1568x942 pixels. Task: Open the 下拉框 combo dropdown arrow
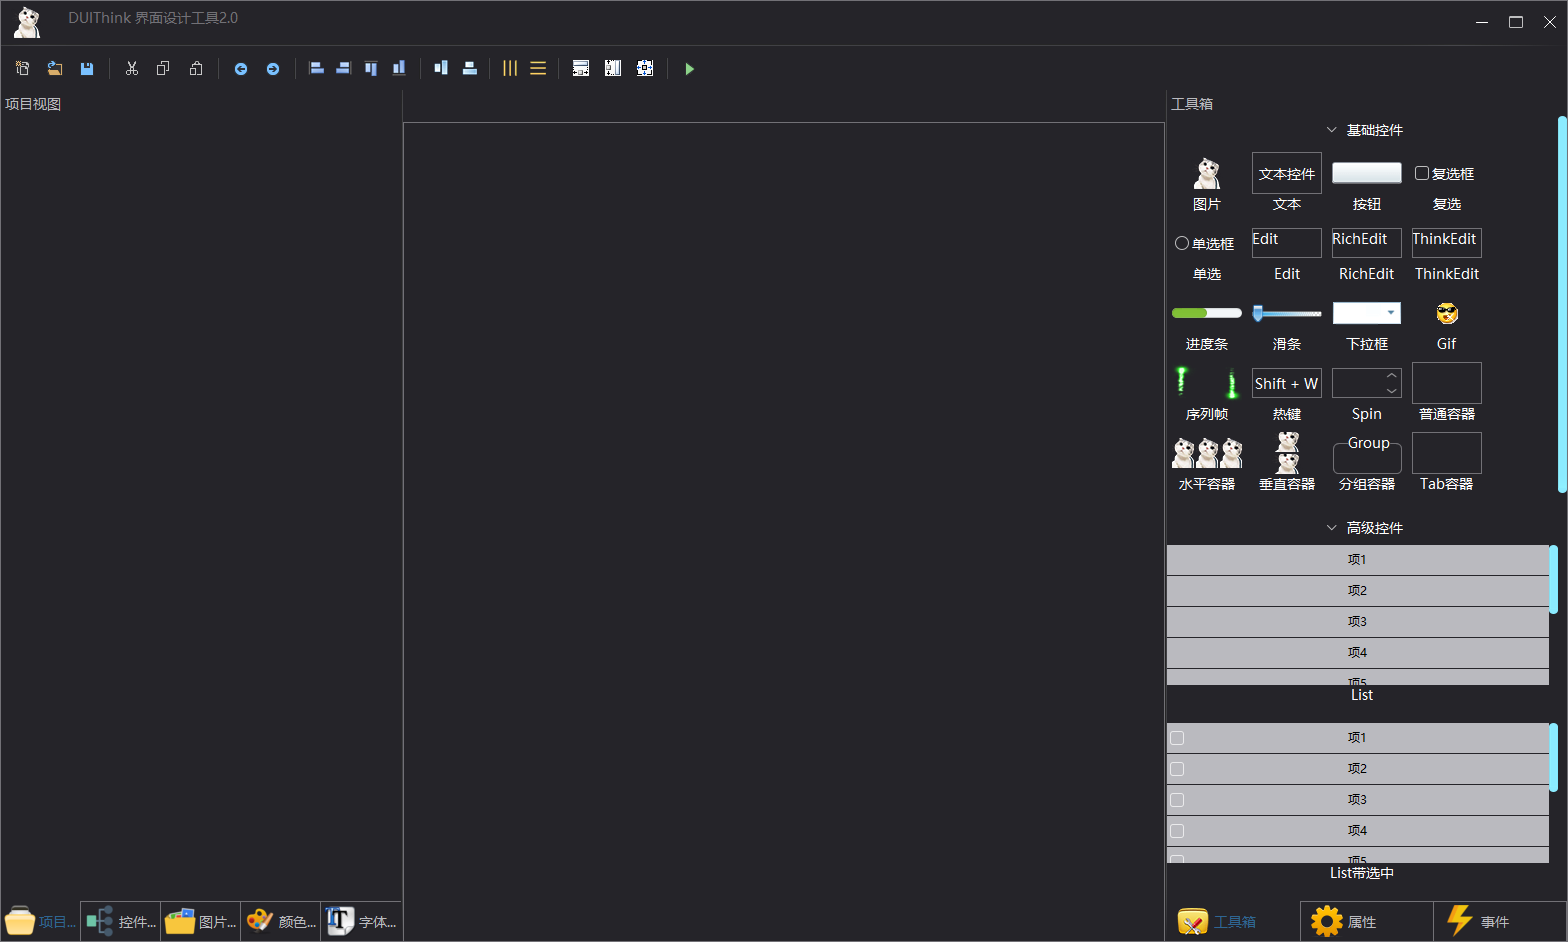click(x=1391, y=313)
